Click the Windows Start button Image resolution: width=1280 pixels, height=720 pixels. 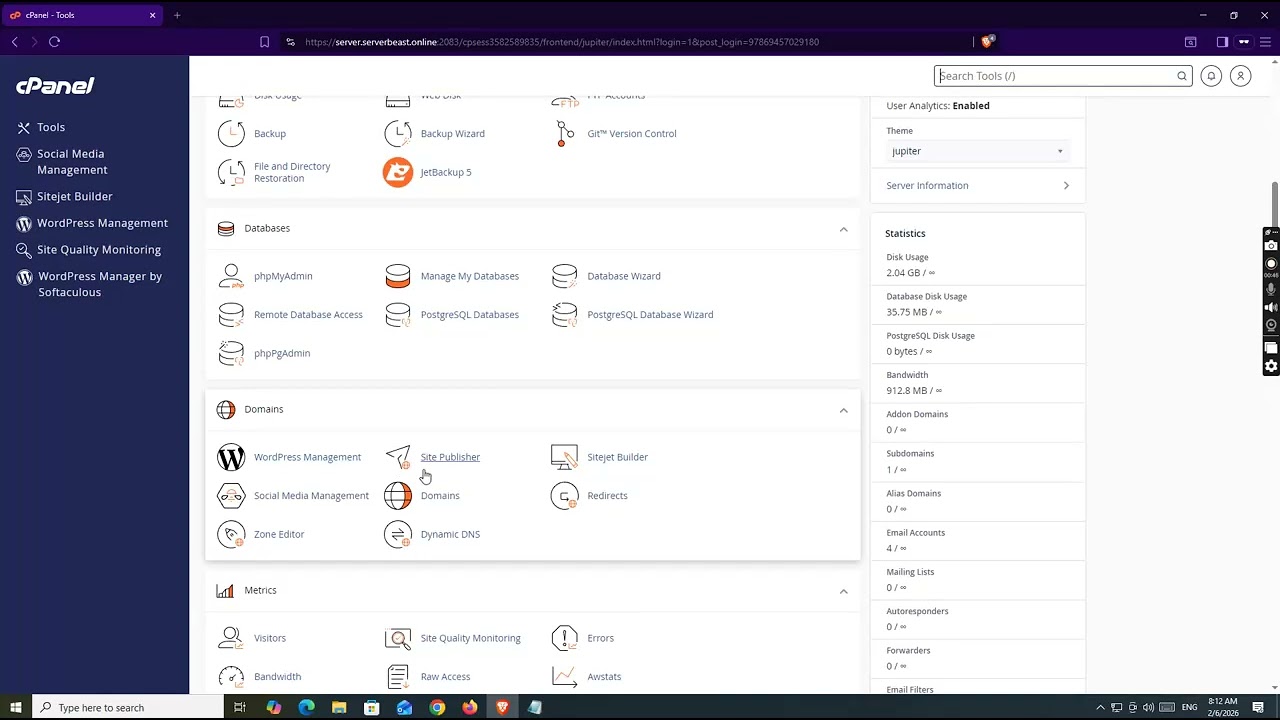(15, 708)
